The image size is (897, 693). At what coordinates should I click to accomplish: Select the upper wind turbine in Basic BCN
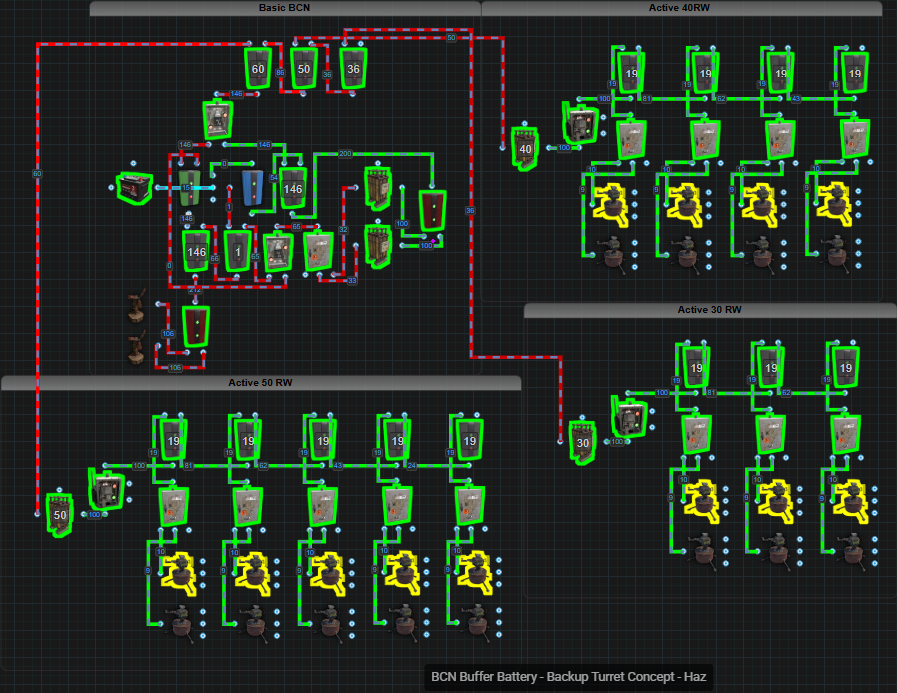(x=136, y=306)
